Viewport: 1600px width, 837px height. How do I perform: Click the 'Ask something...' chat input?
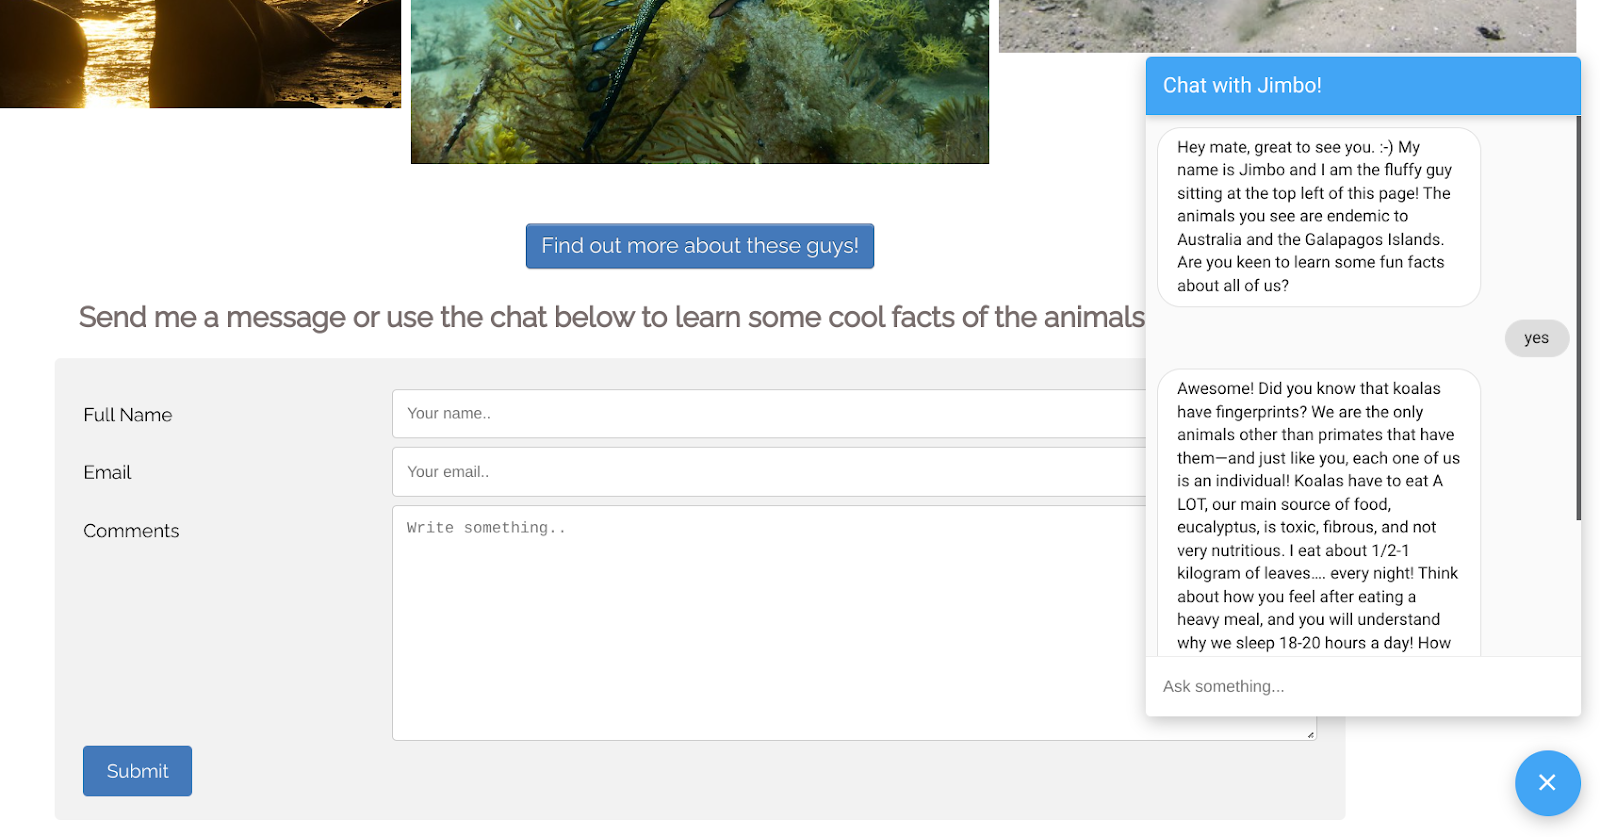(x=1360, y=687)
